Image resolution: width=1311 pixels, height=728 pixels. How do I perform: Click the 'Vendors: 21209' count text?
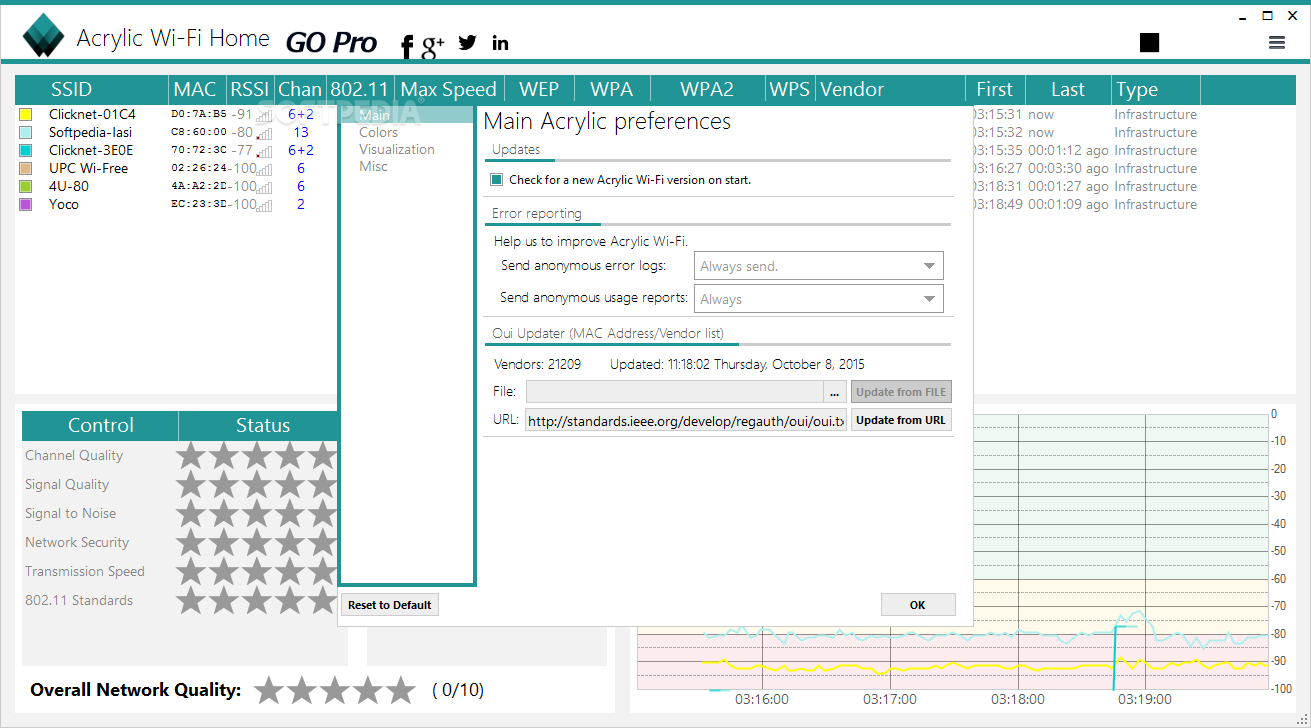(537, 365)
